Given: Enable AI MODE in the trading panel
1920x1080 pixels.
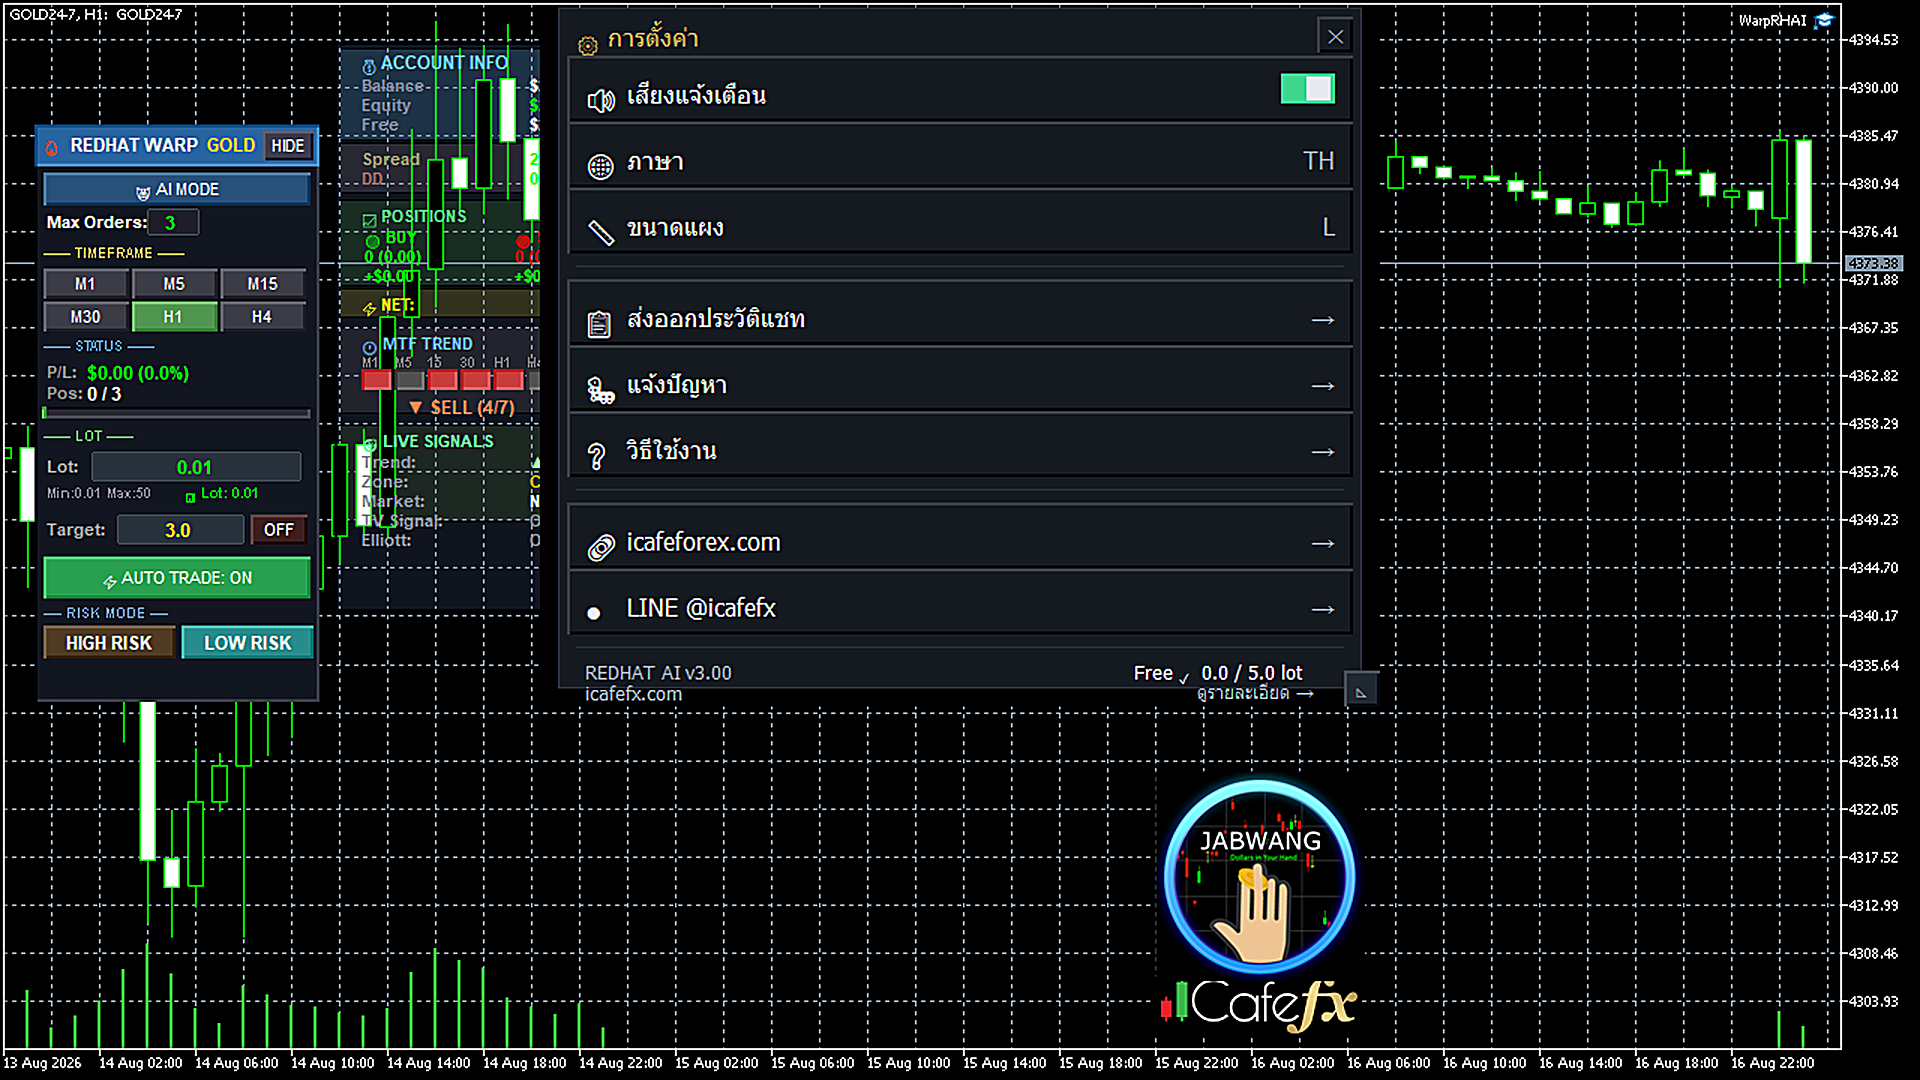Looking at the screenshot, I should point(177,189).
